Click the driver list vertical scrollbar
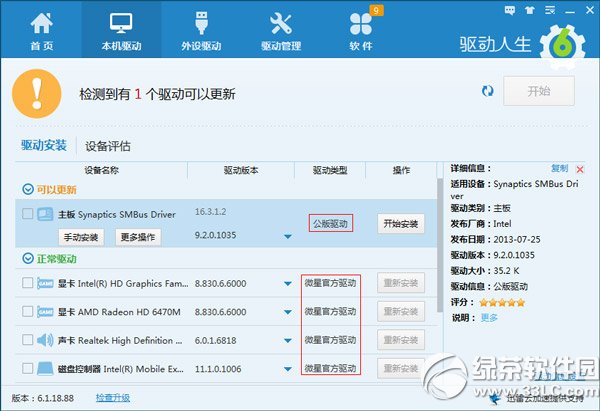 [440, 245]
